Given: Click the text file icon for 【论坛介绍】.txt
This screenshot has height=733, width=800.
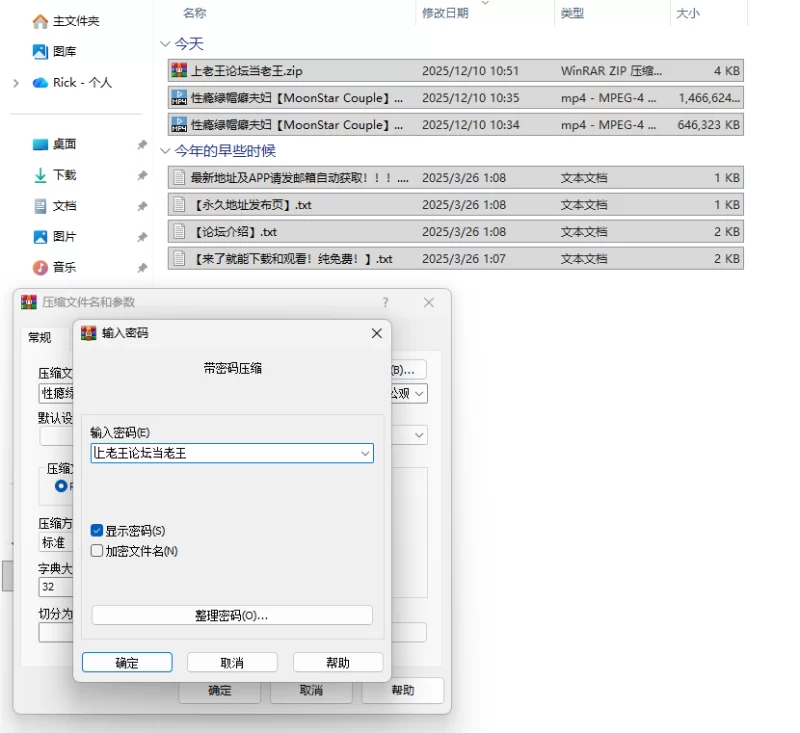Looking at the screenshot, I should (179, 232).
